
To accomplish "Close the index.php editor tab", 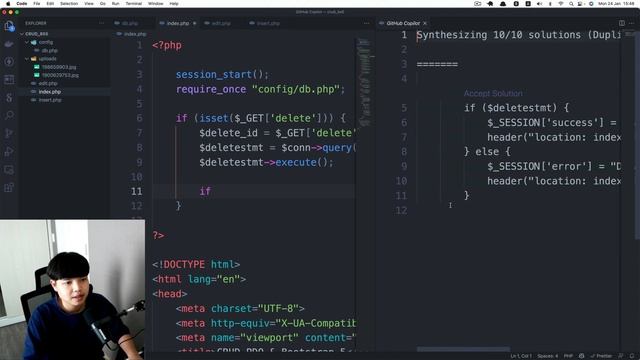I will click(194, 23).
